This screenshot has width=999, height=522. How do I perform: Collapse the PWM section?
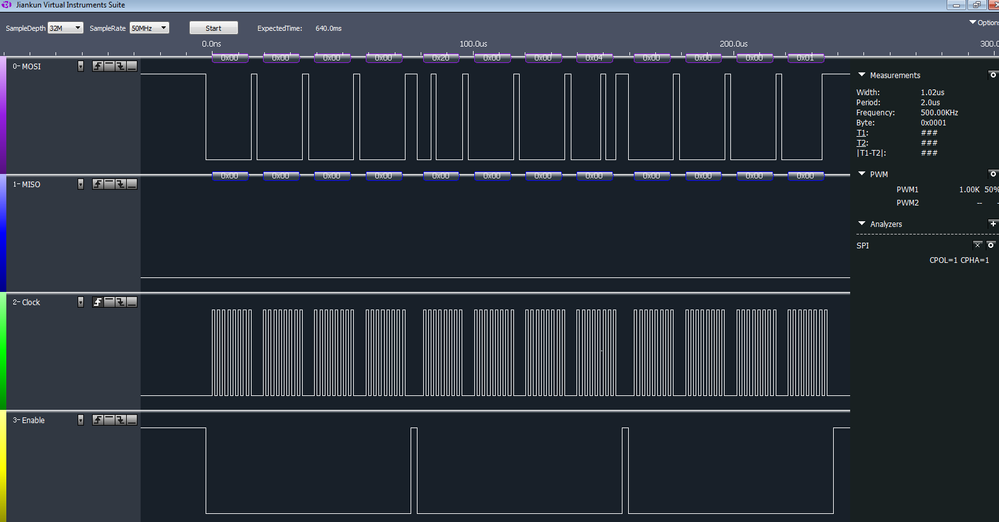[861, 173]
